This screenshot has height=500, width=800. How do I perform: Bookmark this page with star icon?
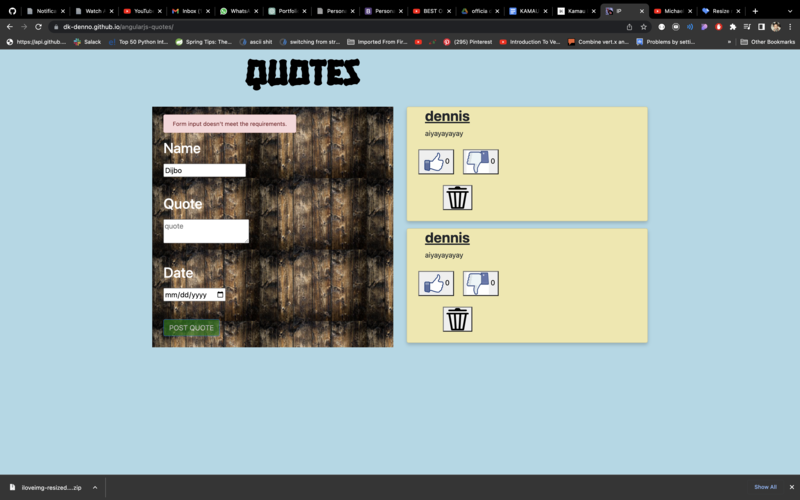coord(643,27)
